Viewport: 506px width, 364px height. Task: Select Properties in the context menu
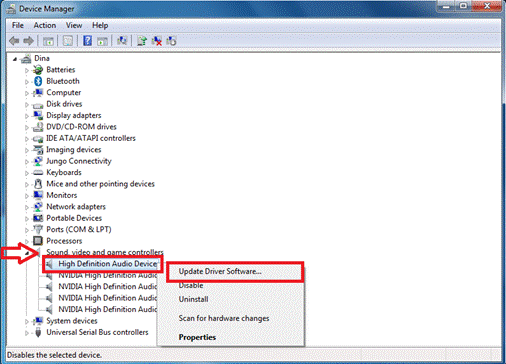point(197,337)
